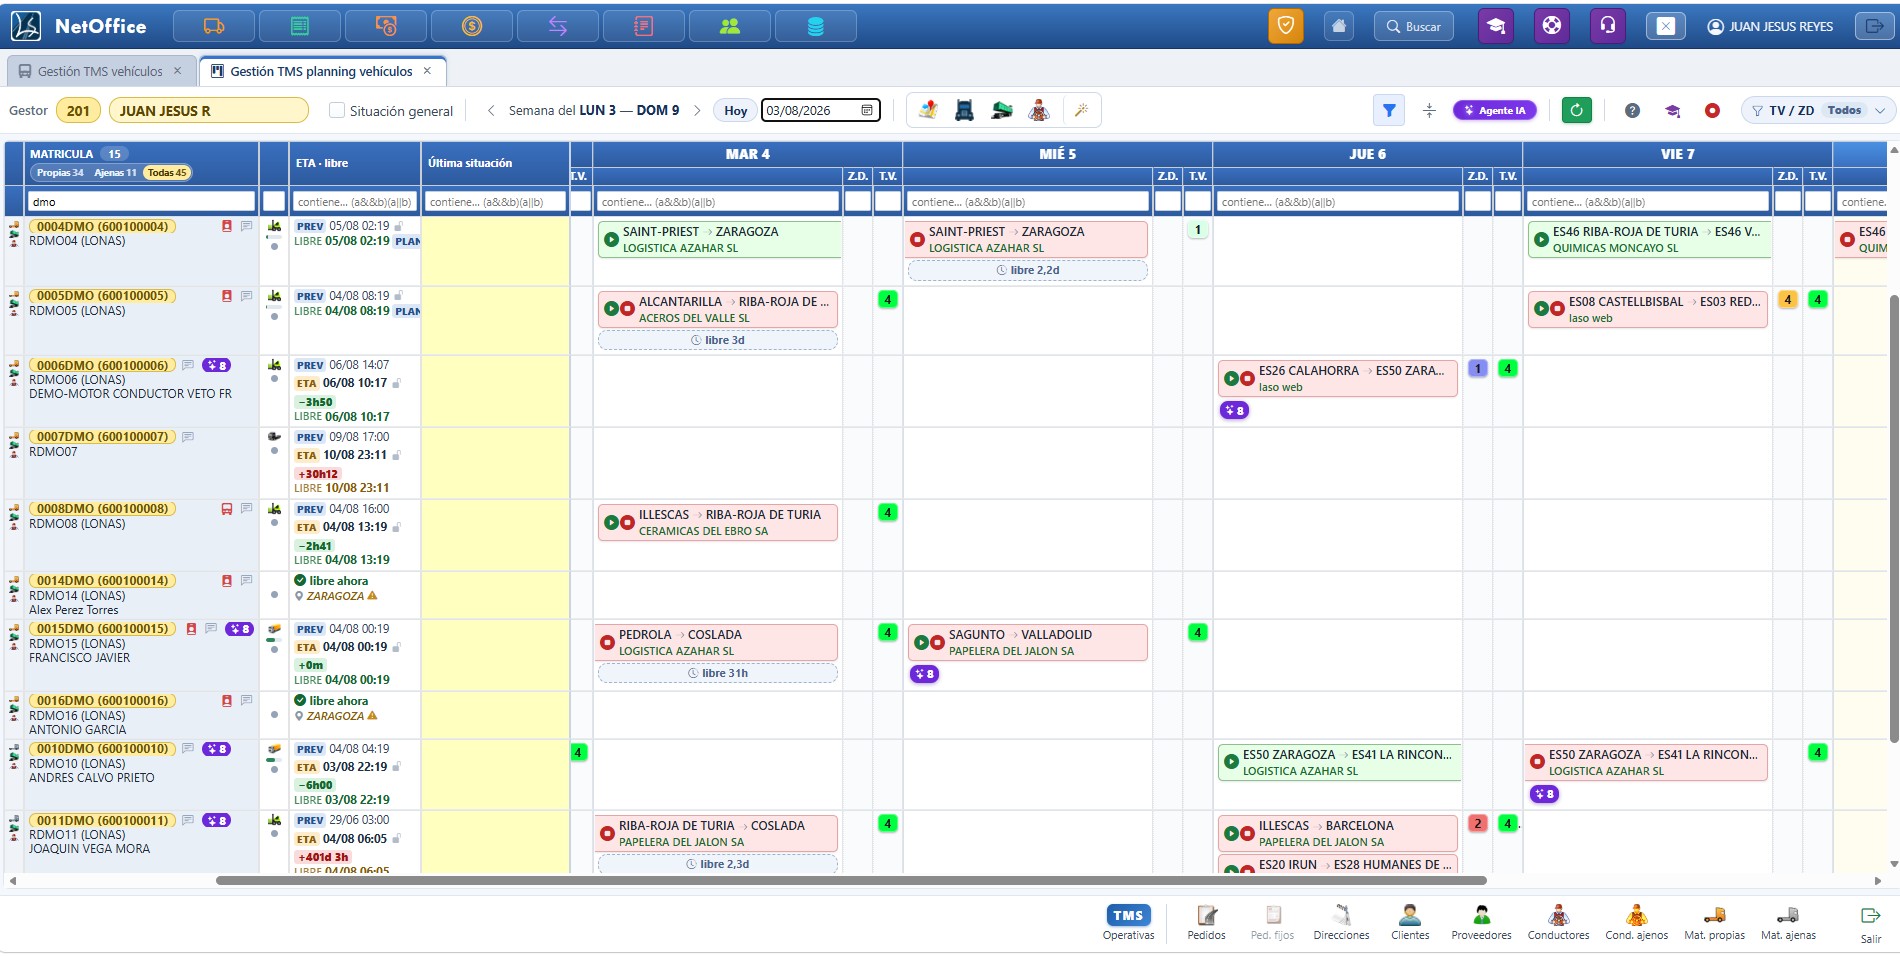1900x956 pixels.
Task: Open the calendar picker in date field
Action: pyautogui.click(x=867, y=110)
